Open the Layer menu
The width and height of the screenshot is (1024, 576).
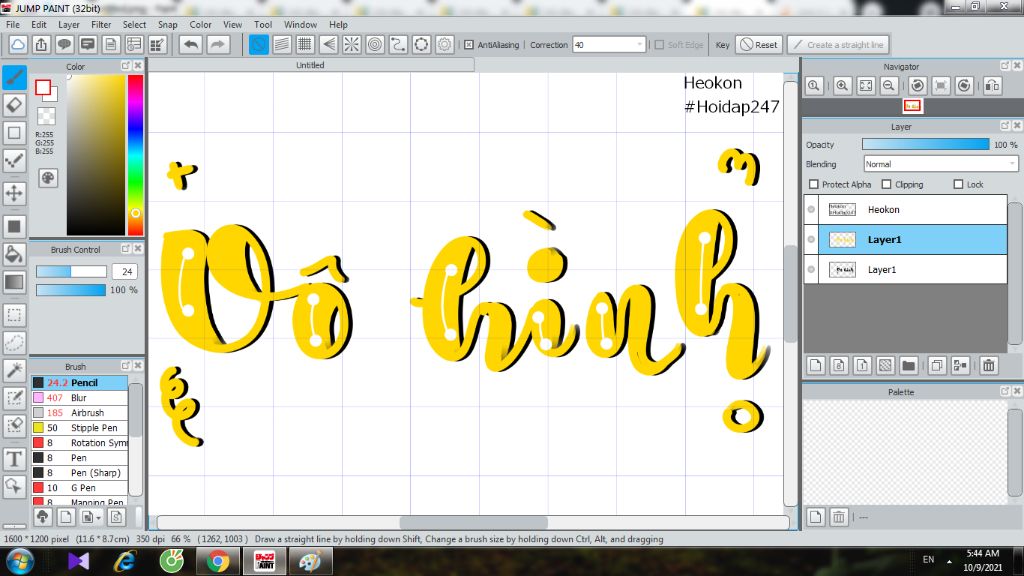tap(69, 24)
